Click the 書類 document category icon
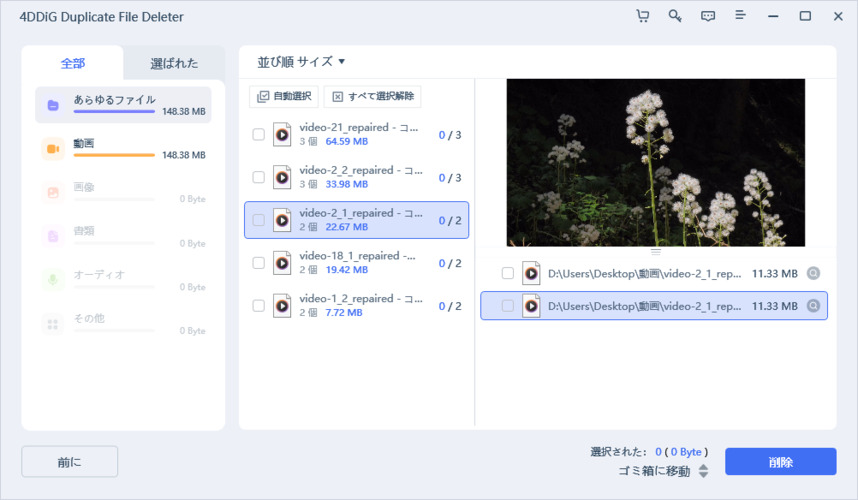The height and width of the screenshot is (500, 858). point(53,236)
